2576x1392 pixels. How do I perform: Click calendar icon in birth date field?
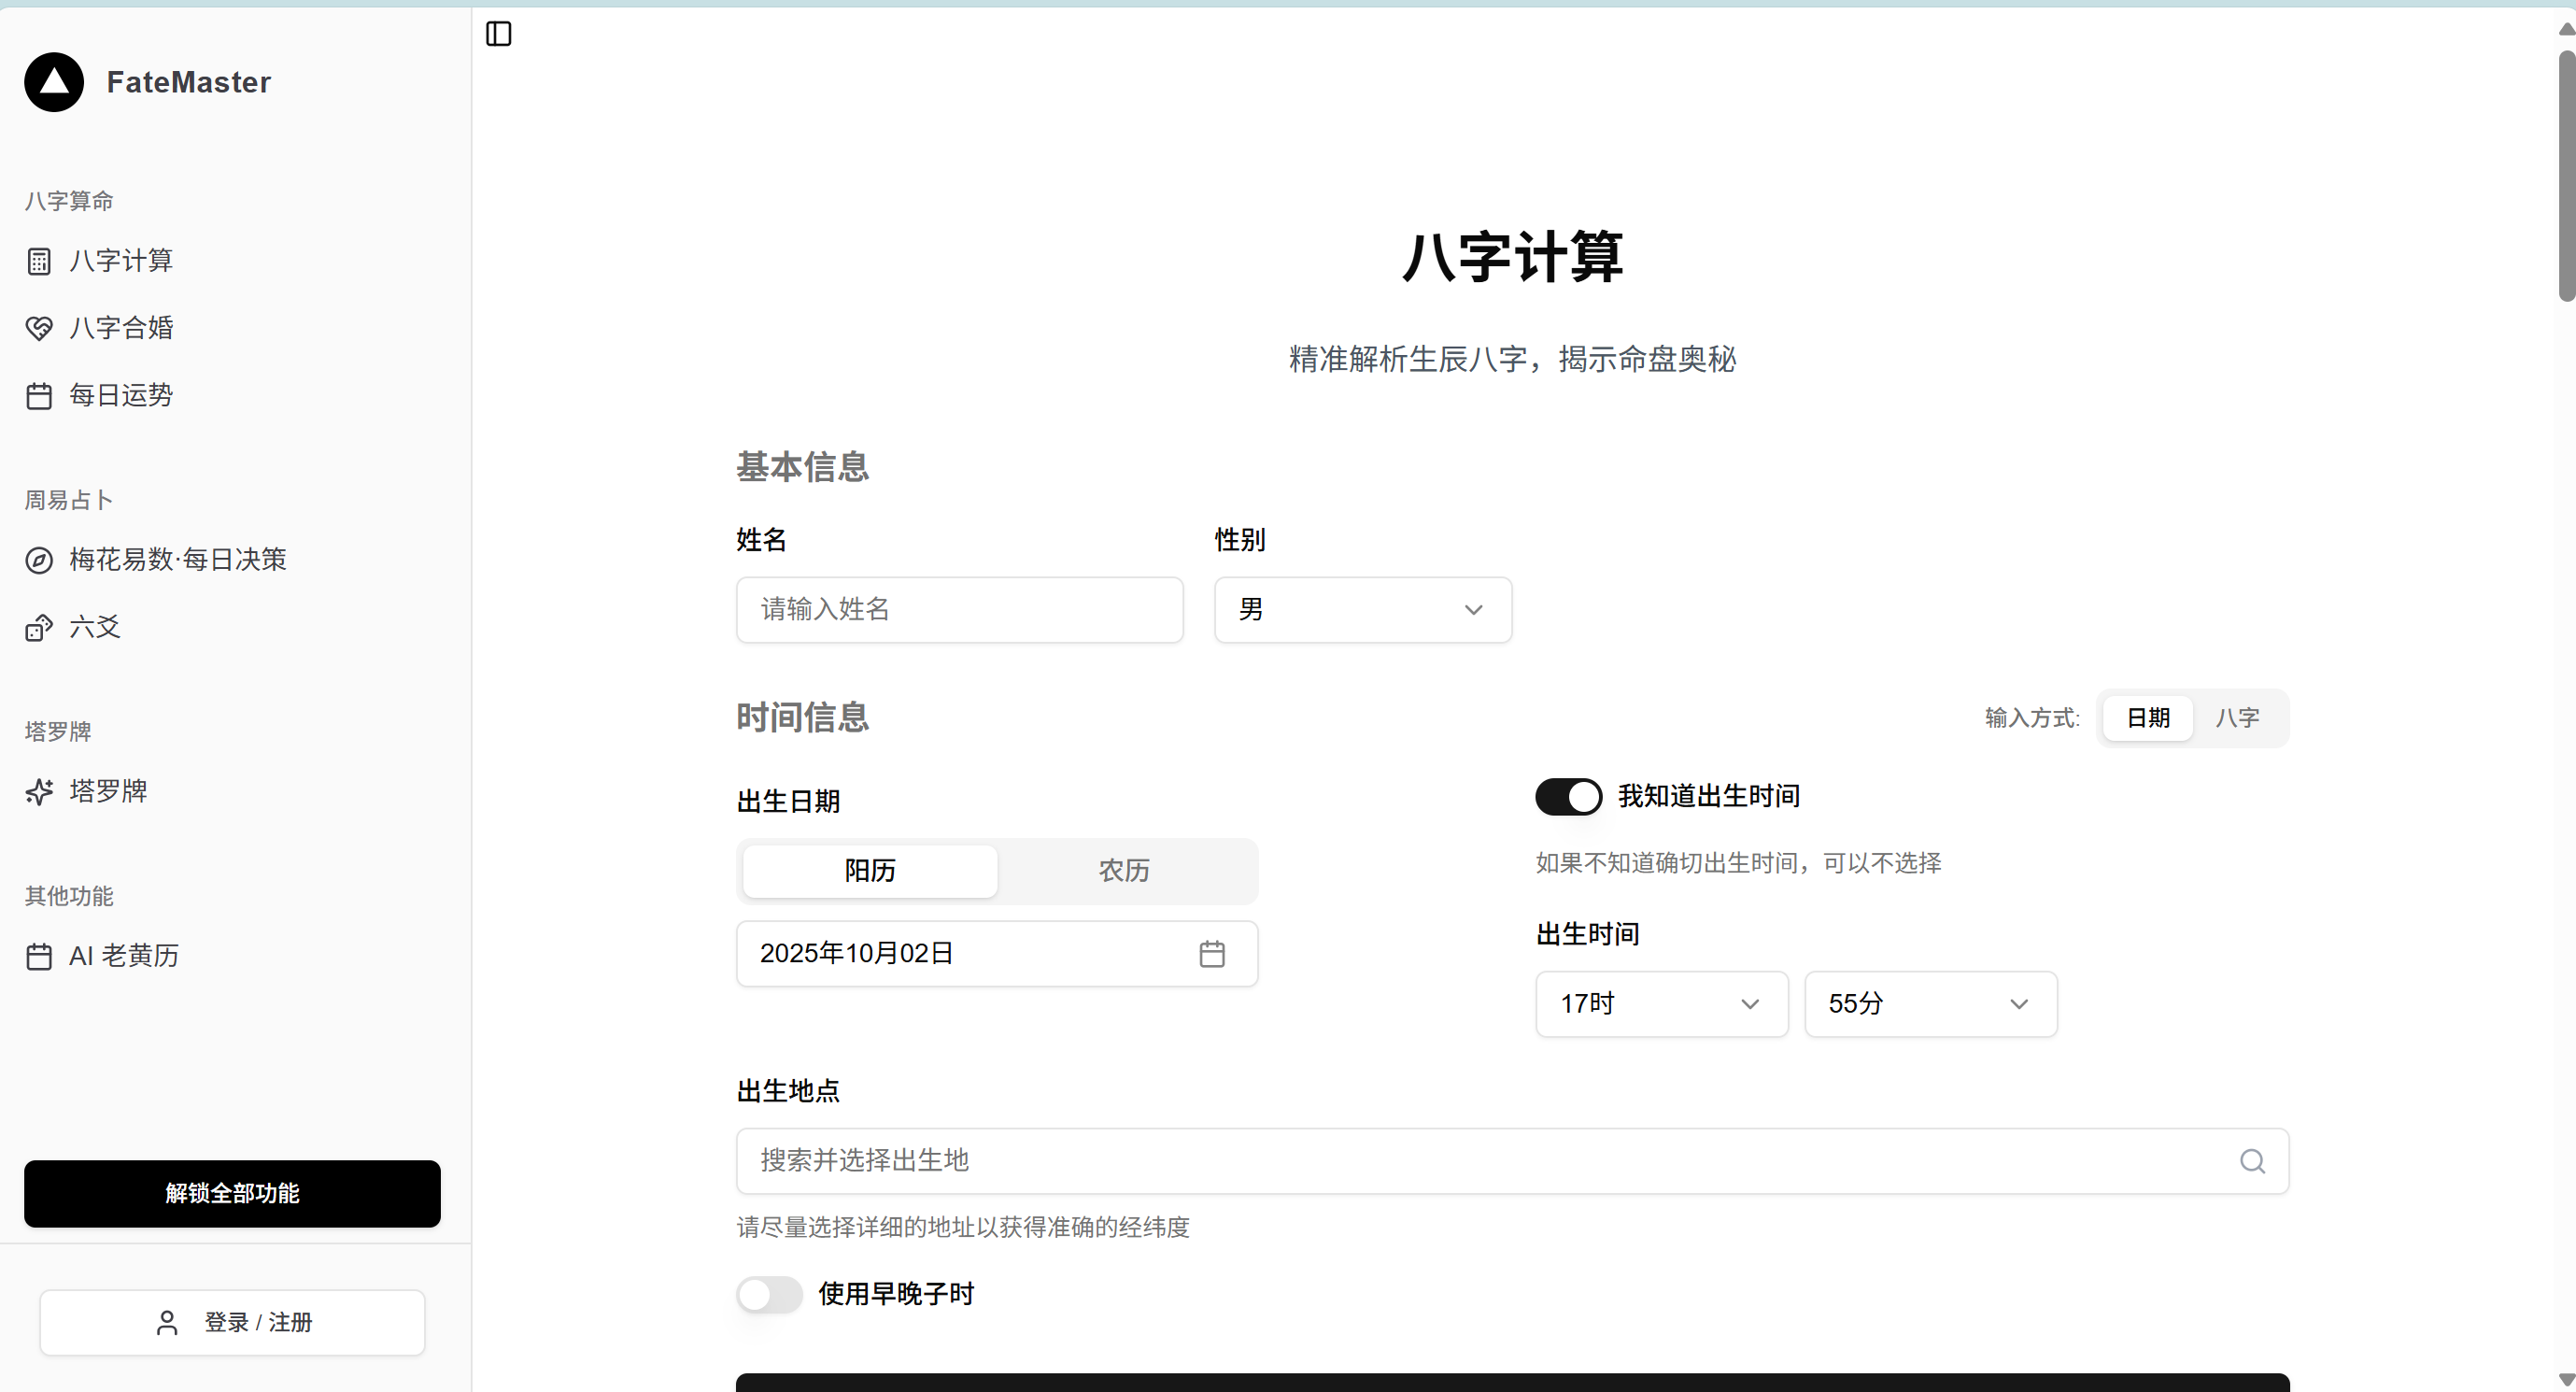coord(1211,954)
